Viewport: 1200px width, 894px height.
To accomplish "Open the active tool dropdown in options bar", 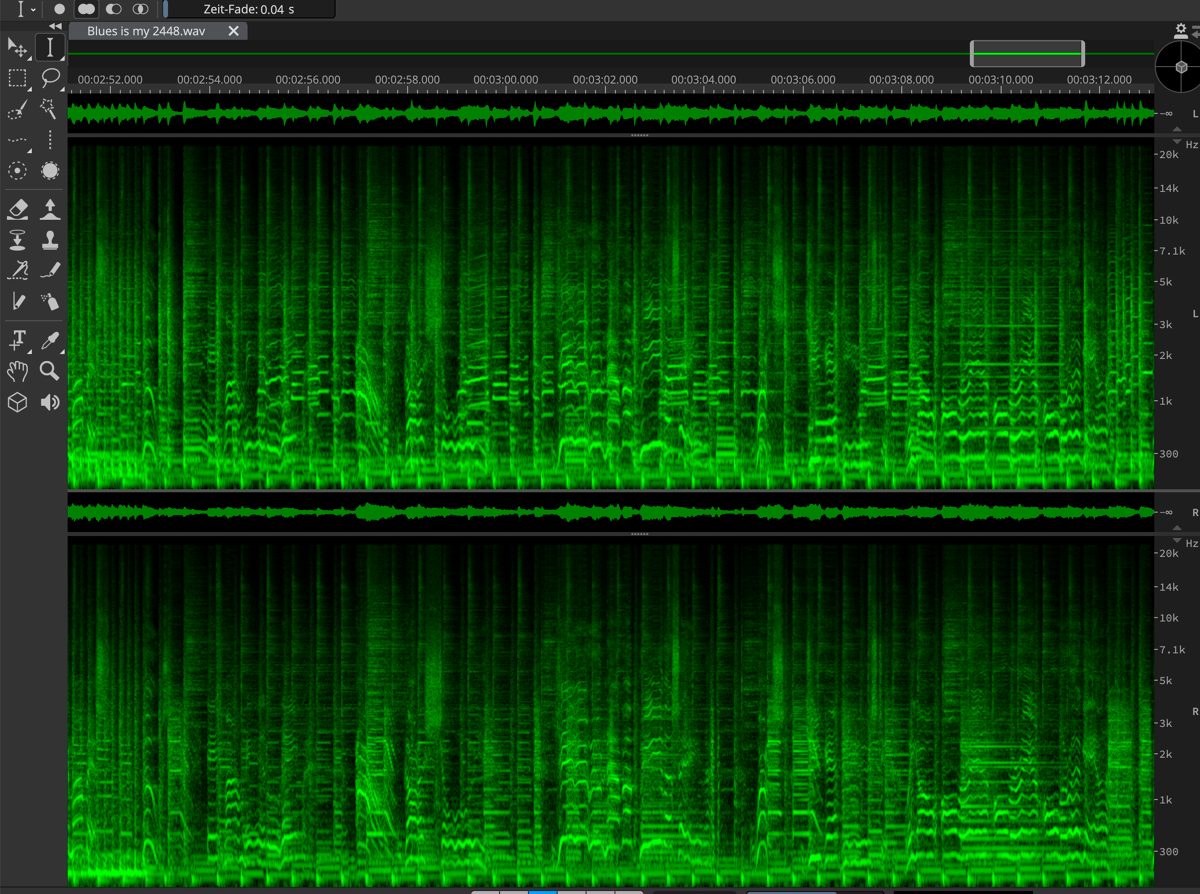I will (x=25, y=8).
